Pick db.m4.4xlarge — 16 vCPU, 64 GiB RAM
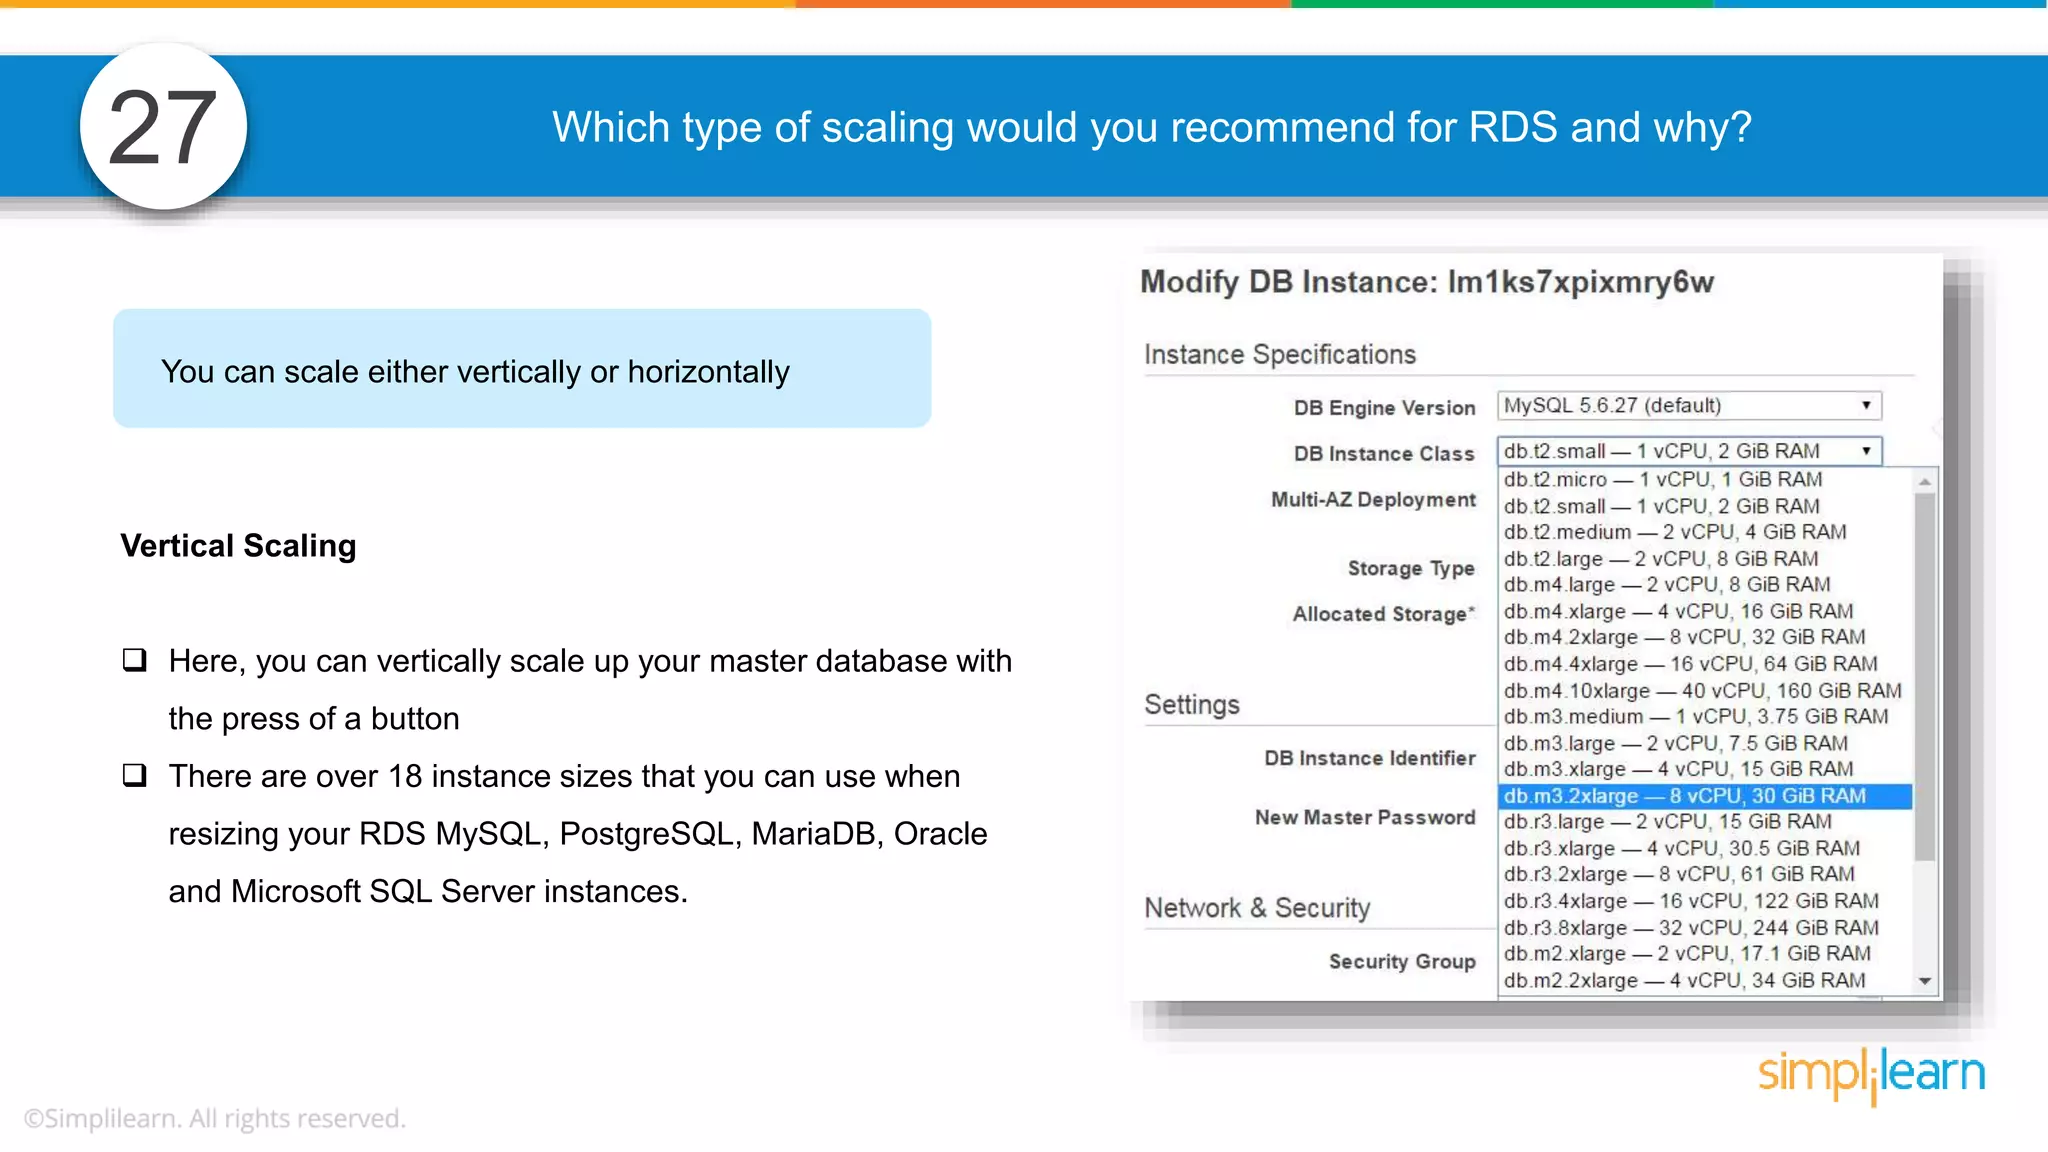Image resolution: width=2048 pixels, height=1152 pixels. coord(1705,664)
